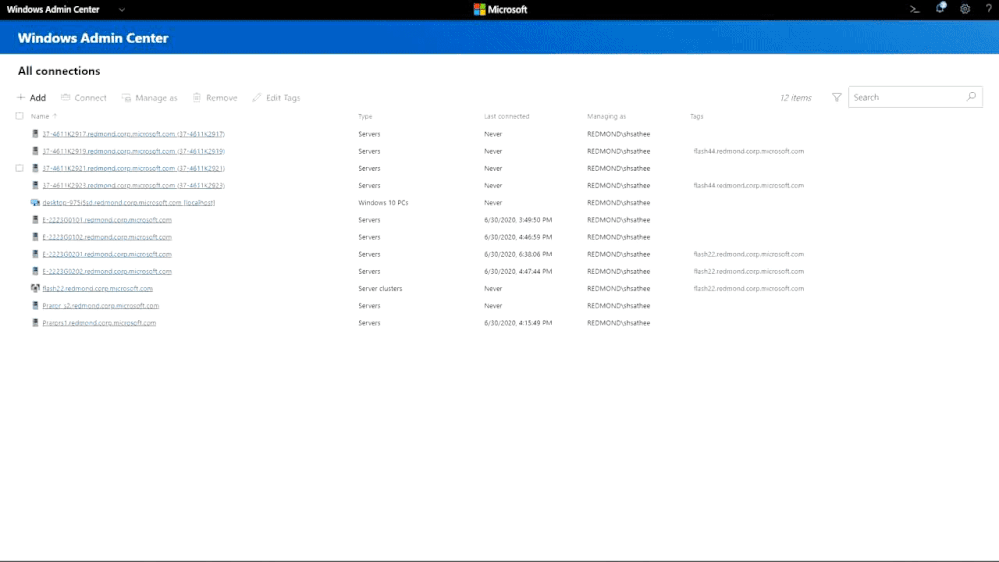This screenshot has width=999, height=562.
Task: Click flash22 tag on E-2223G0201 row
Action: [x=749, y=254]
